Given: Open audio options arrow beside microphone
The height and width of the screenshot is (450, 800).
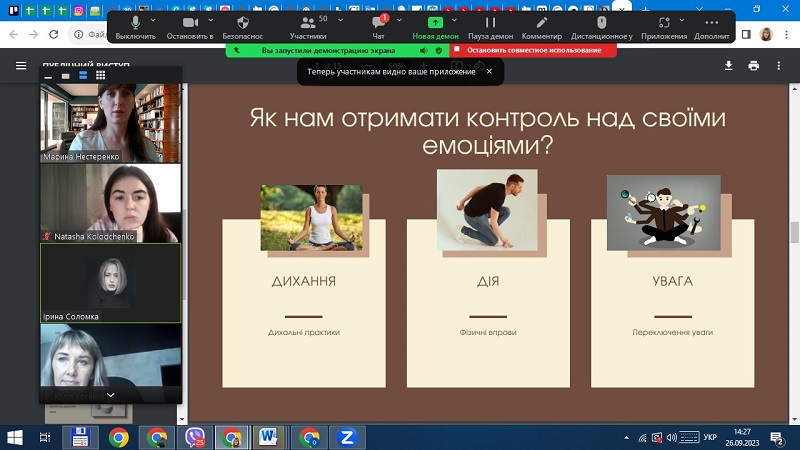Looking at the screenshot, I should pos(153,20).
